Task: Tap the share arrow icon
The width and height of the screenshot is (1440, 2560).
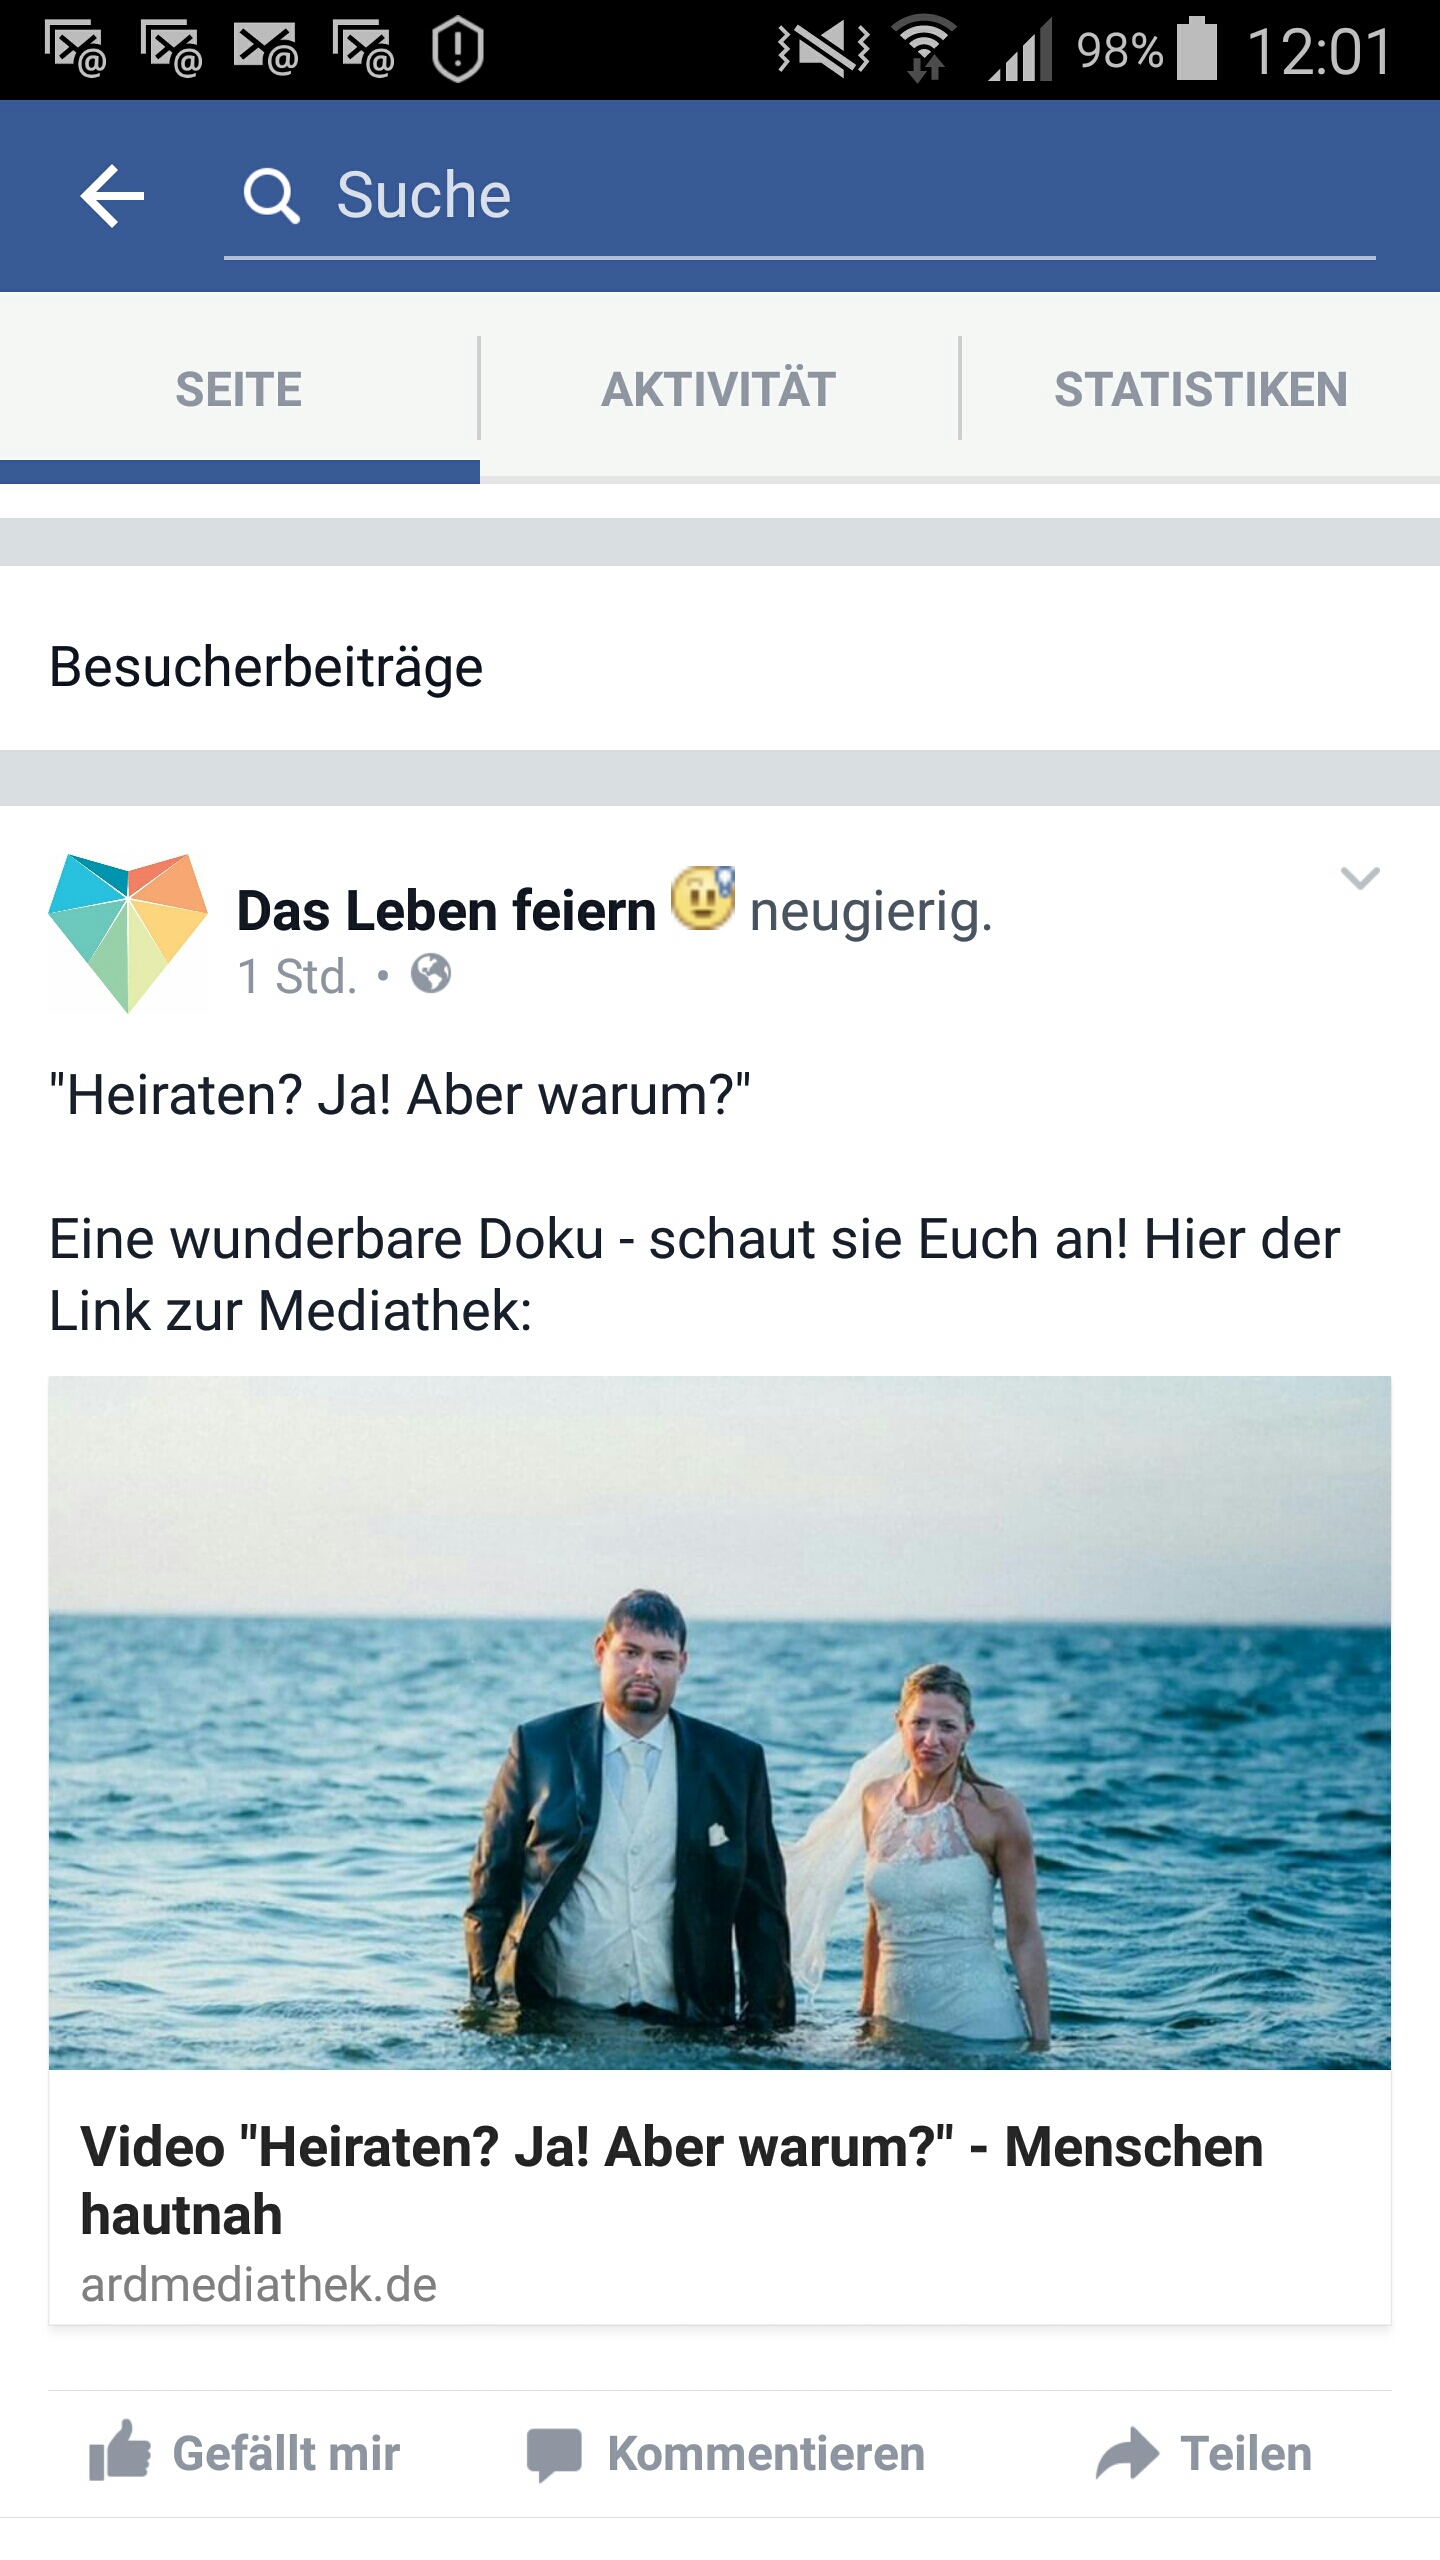Action: 1127,2454
